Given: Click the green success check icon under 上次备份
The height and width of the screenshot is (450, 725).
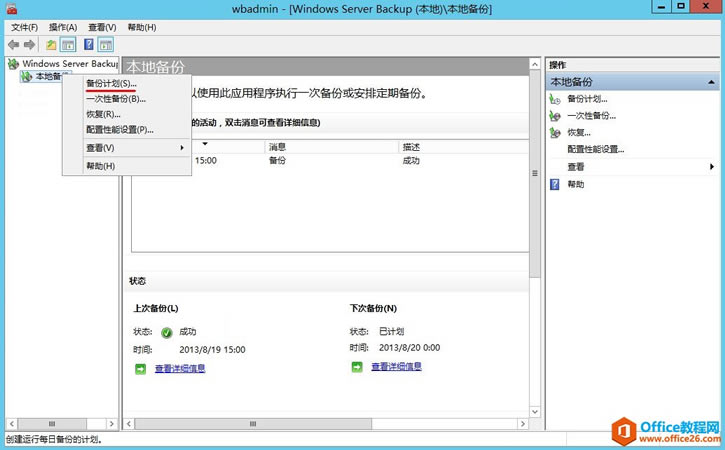Looking at the screenshot, I should click(166, 332).
